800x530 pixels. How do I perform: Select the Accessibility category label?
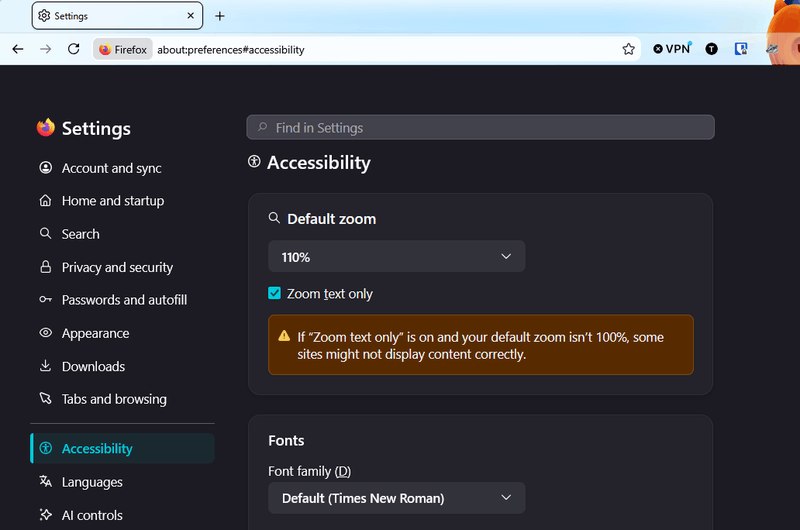point(97,448)
